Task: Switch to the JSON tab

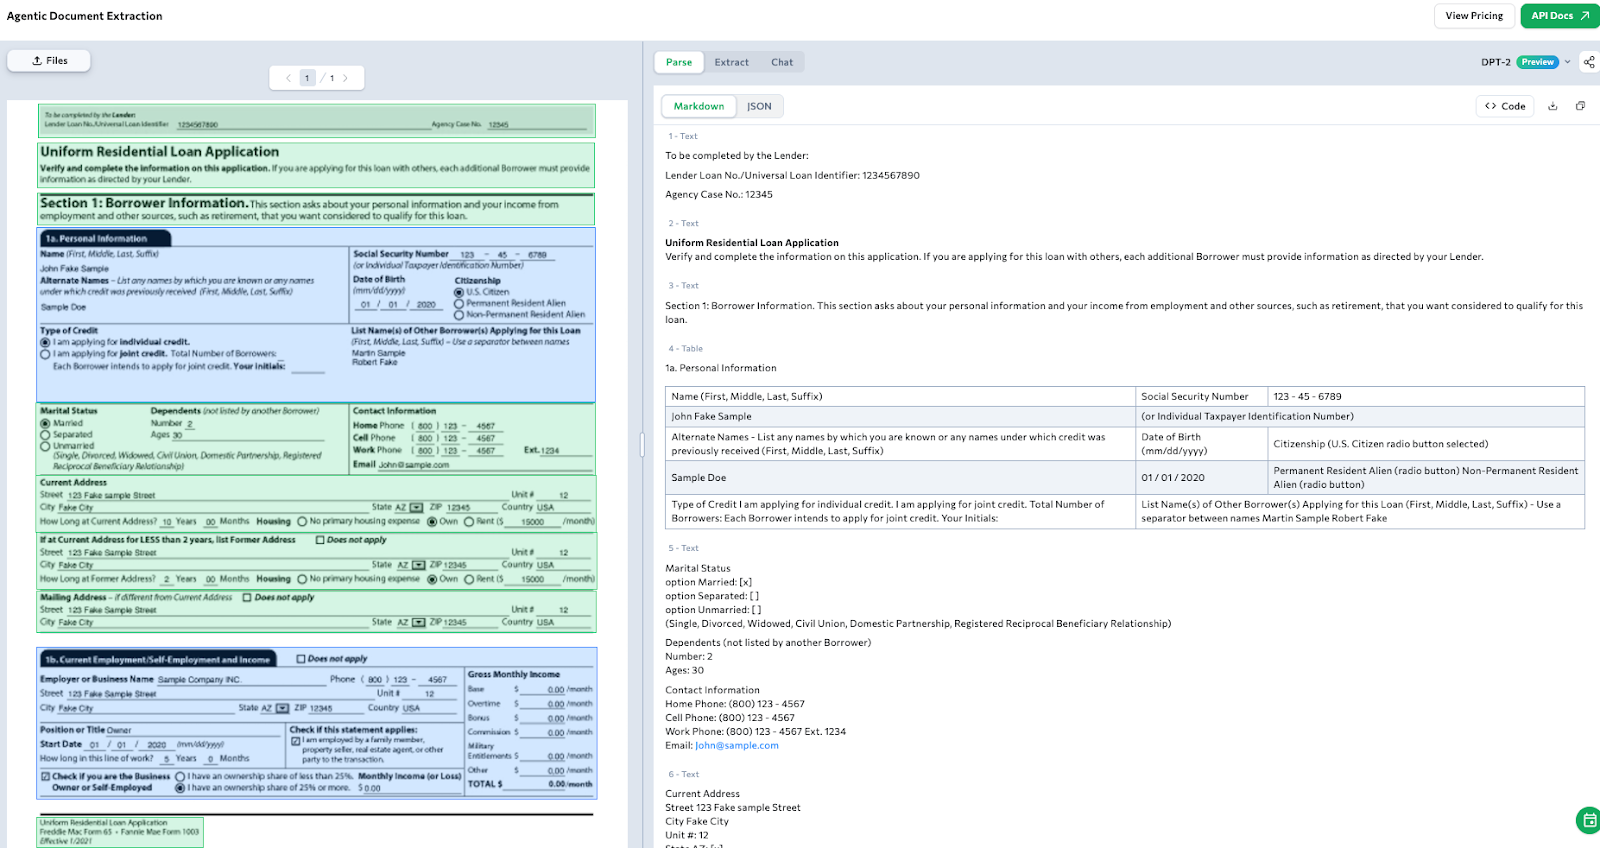Action: click(x=759, y=106)
